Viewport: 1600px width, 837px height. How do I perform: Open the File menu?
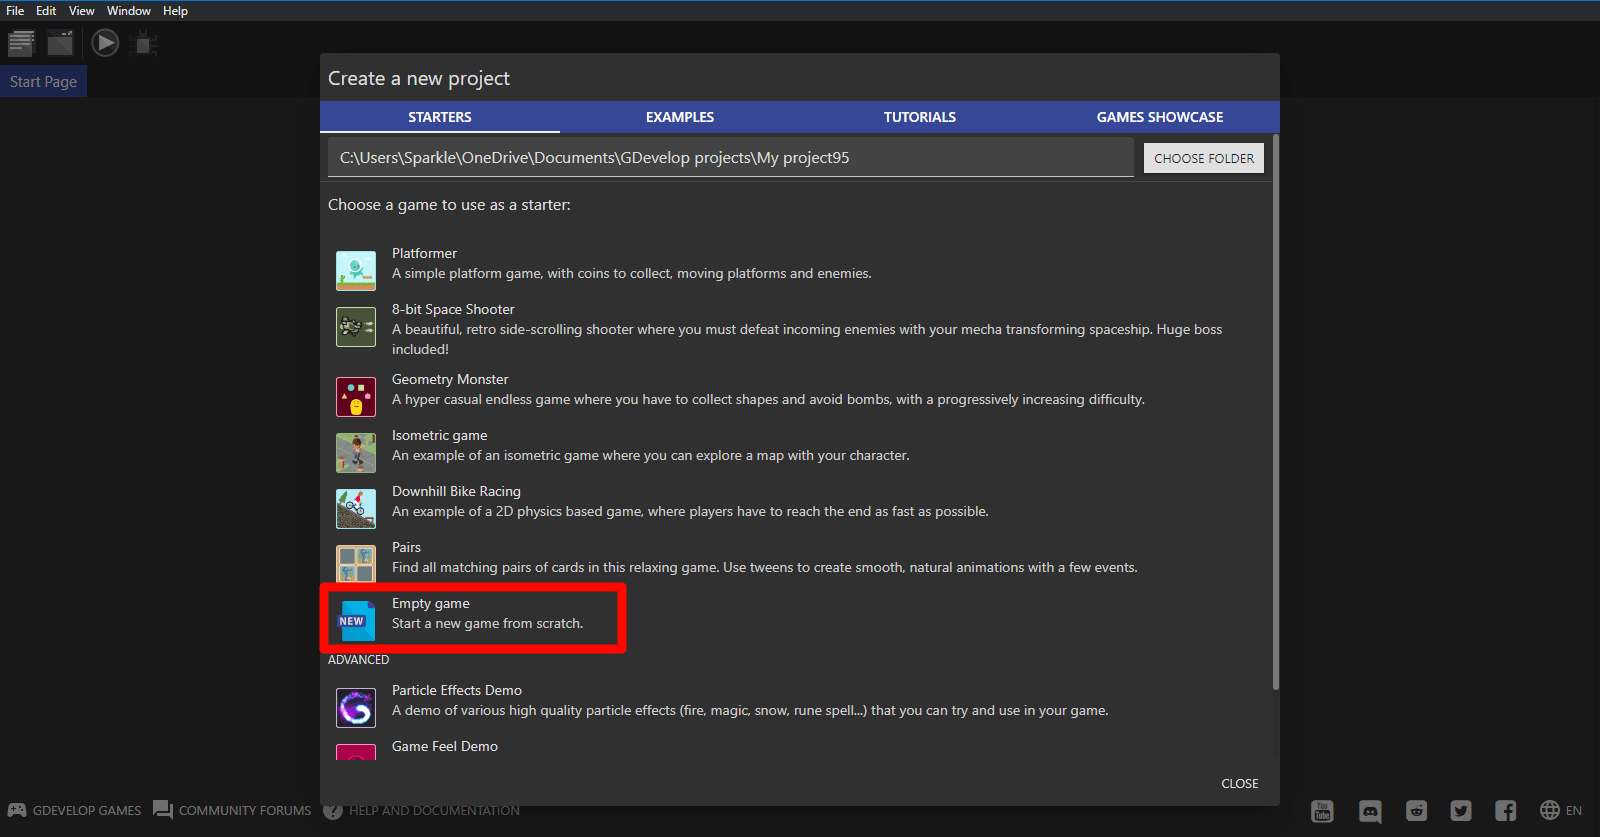15,11
